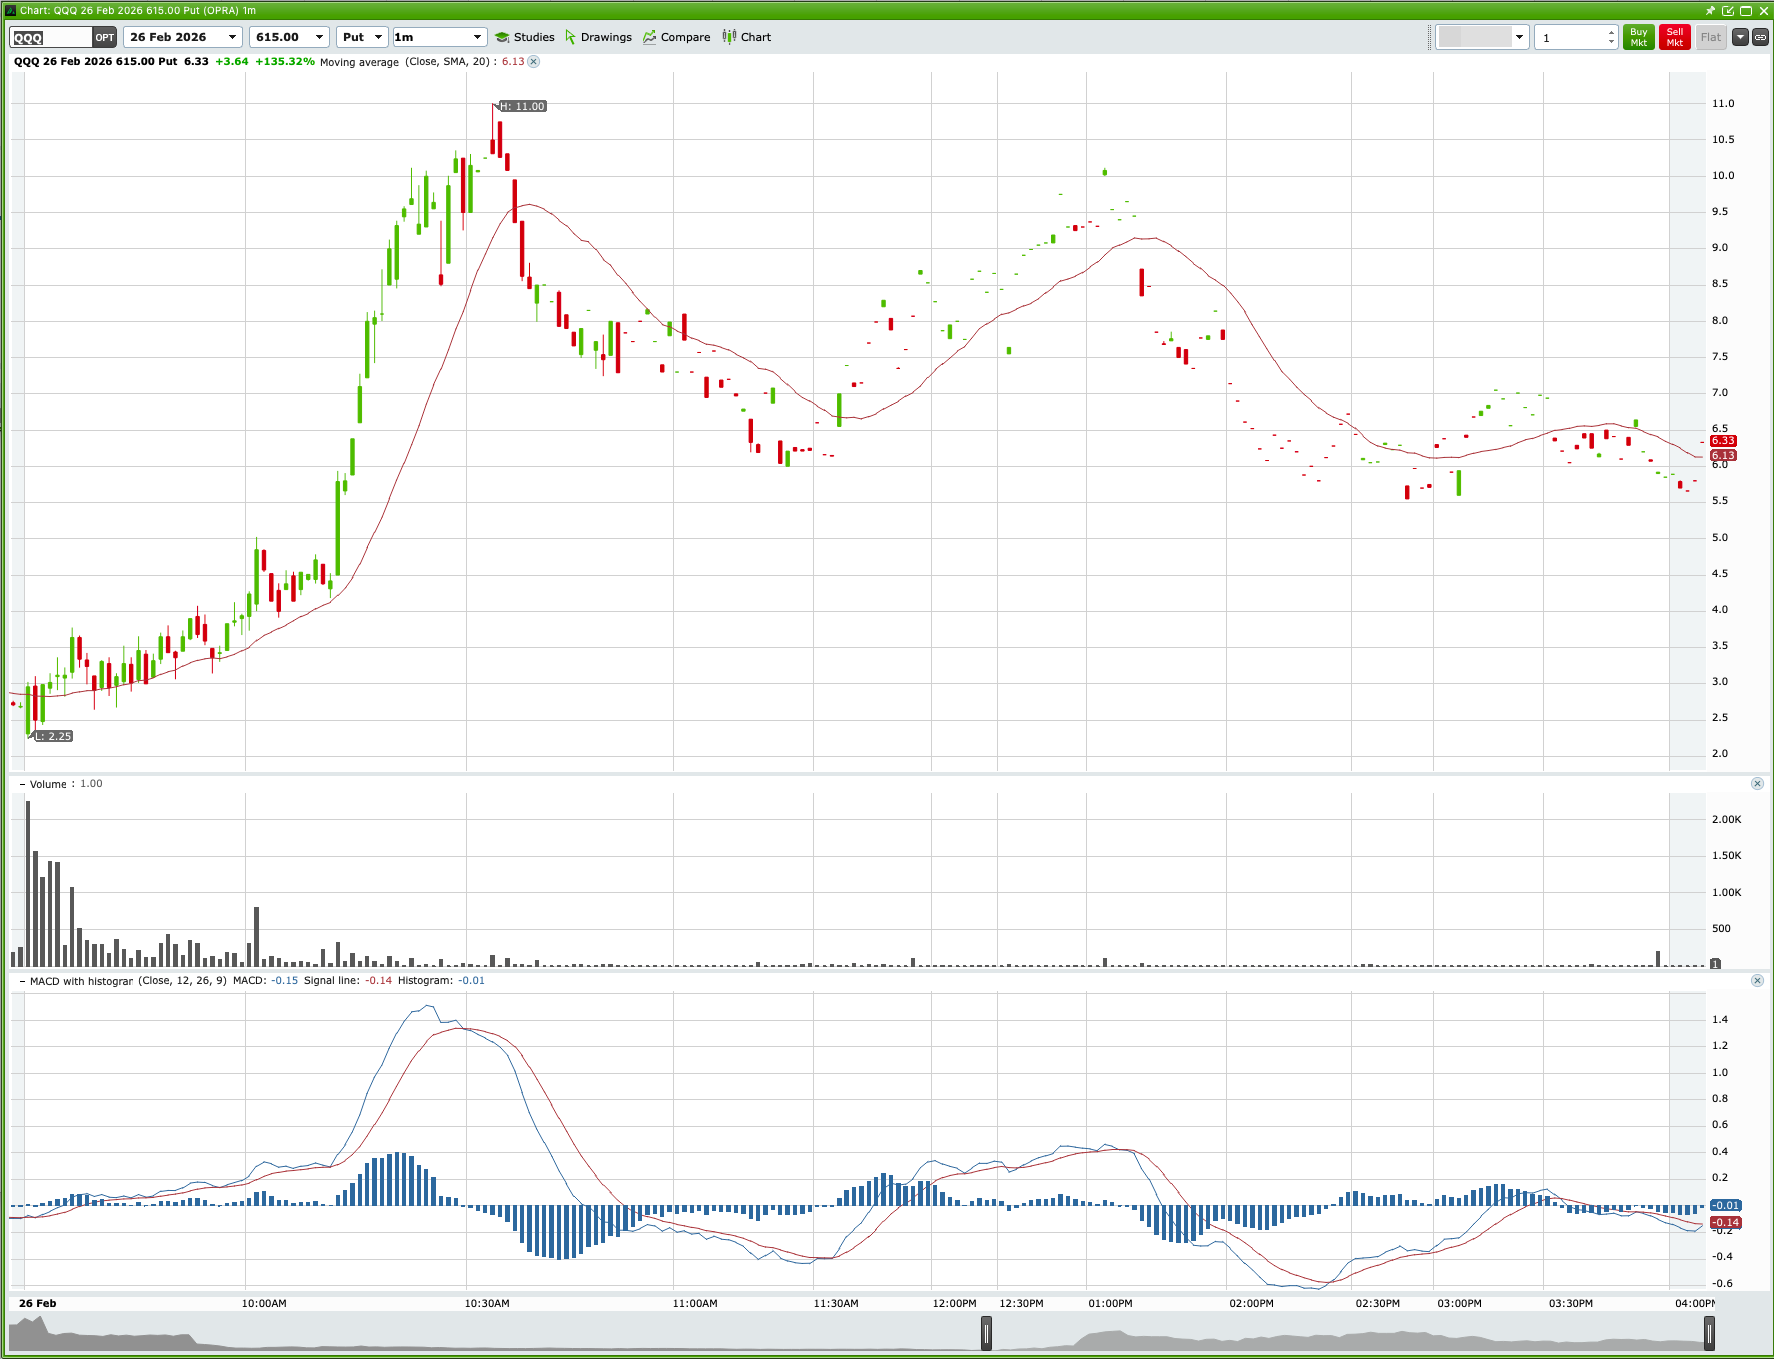Remove the Moving average study
Image resolution: width=1774 pixels, height=1359 pixels.
tap(534, 61)
